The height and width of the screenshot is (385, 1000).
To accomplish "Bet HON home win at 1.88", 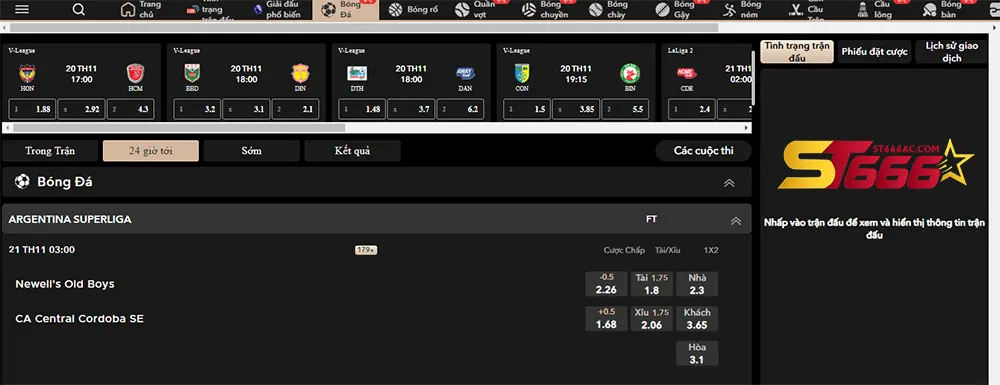I will click(33, 109).
